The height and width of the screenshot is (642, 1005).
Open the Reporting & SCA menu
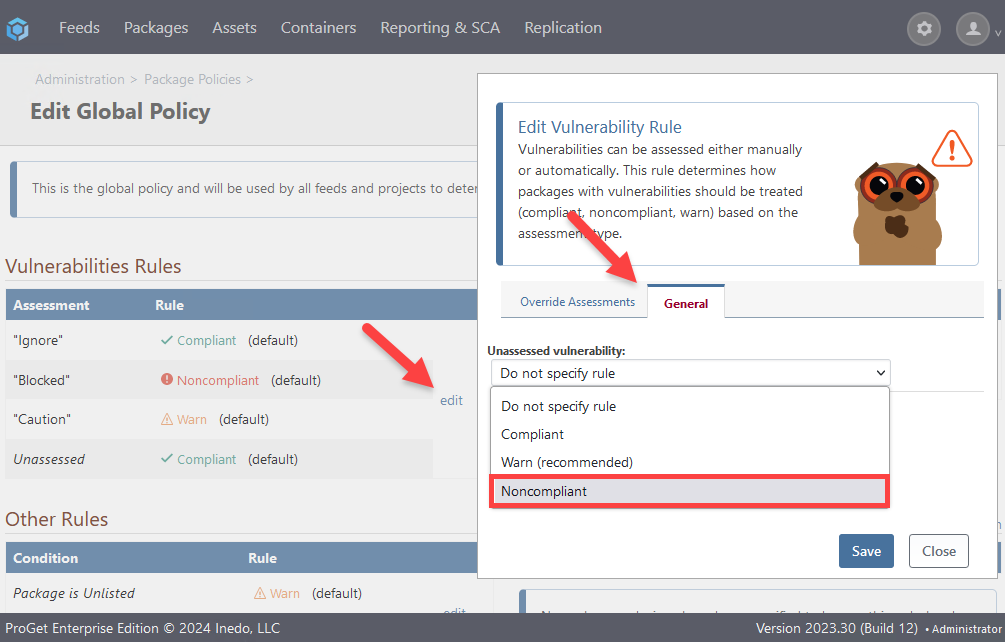tap(440, 28)
